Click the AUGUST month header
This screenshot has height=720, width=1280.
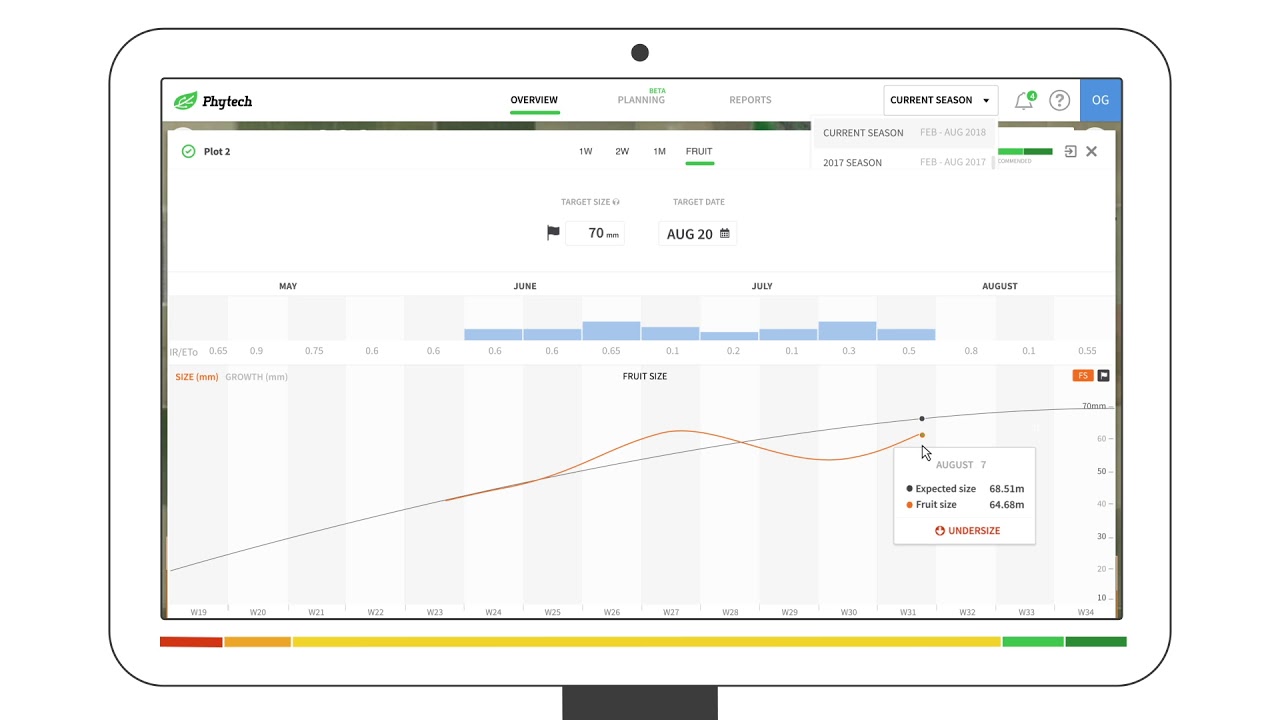pos(999,286)
